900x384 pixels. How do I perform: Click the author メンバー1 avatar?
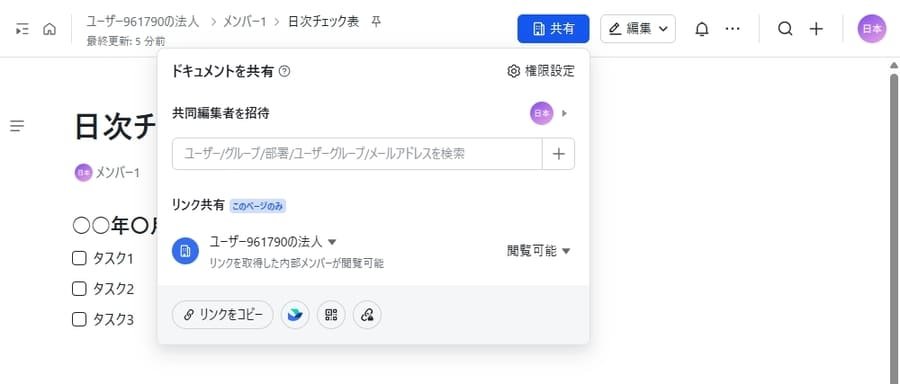tap(83, 172)
